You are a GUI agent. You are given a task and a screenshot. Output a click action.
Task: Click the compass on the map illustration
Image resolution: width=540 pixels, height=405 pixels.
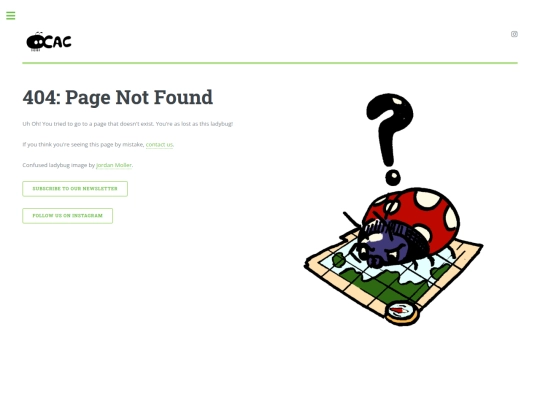[x=402, y=313]
